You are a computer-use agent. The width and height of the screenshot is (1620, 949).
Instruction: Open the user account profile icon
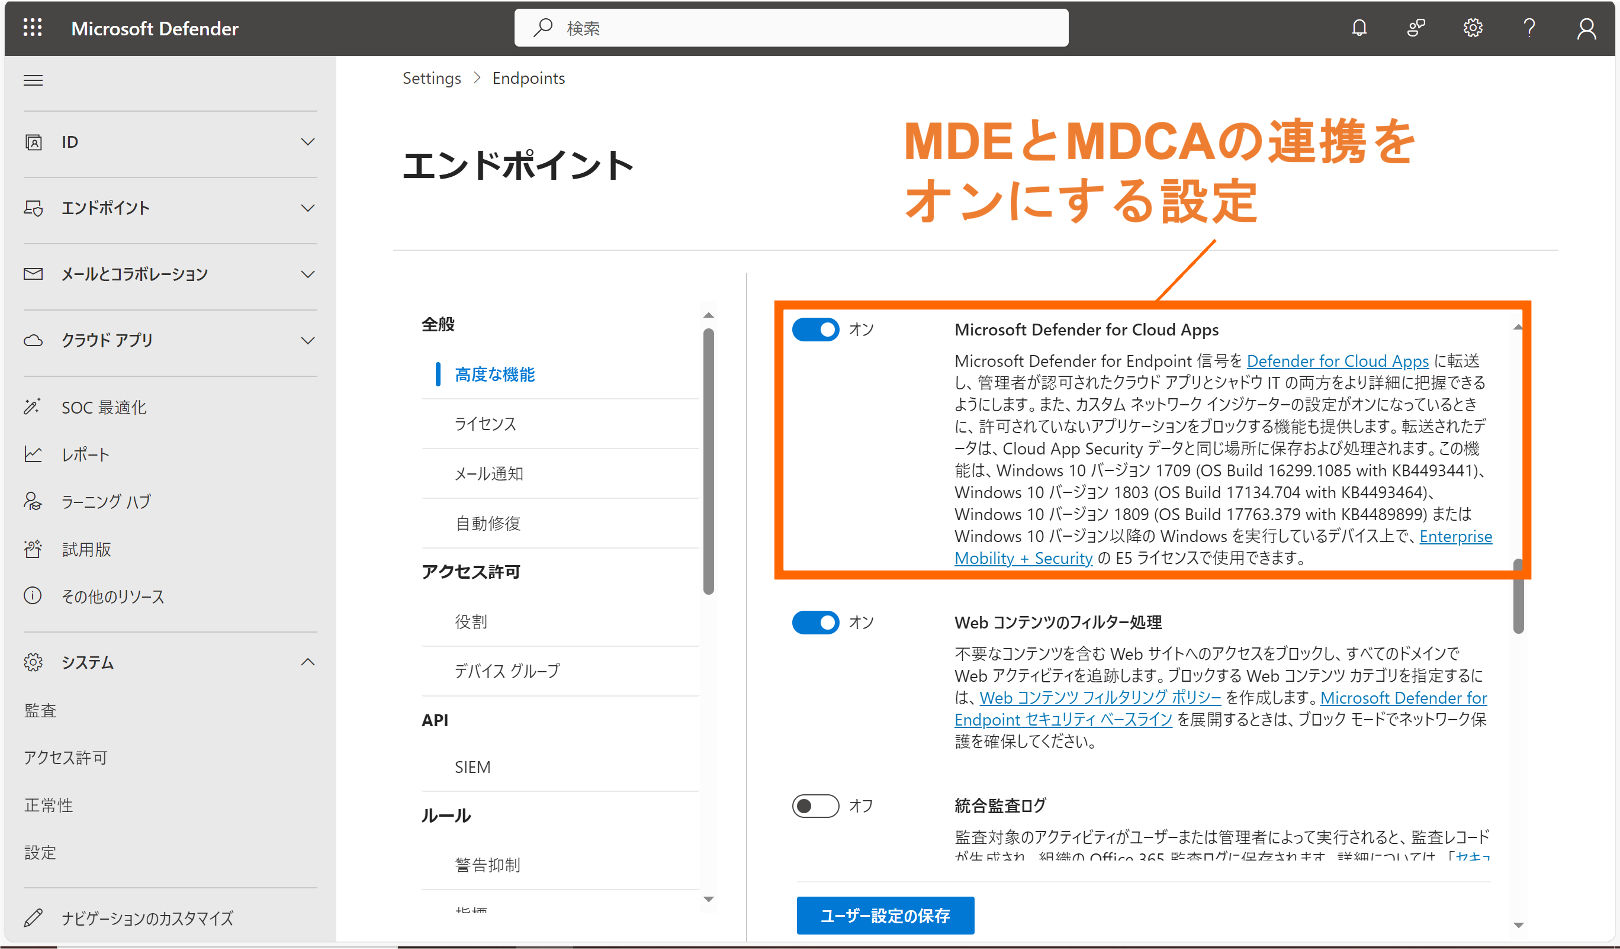point(1586,28)
